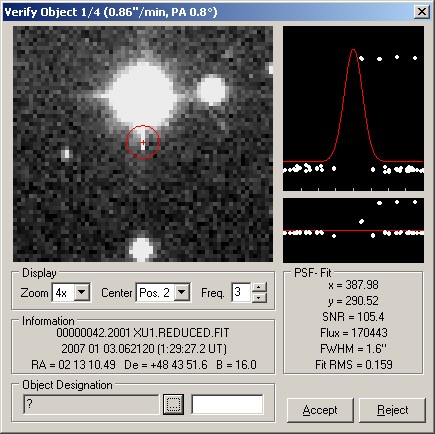Click the dotted-rectangle designation picker icon
Screen dimensions: 435x434
(173, 405)
